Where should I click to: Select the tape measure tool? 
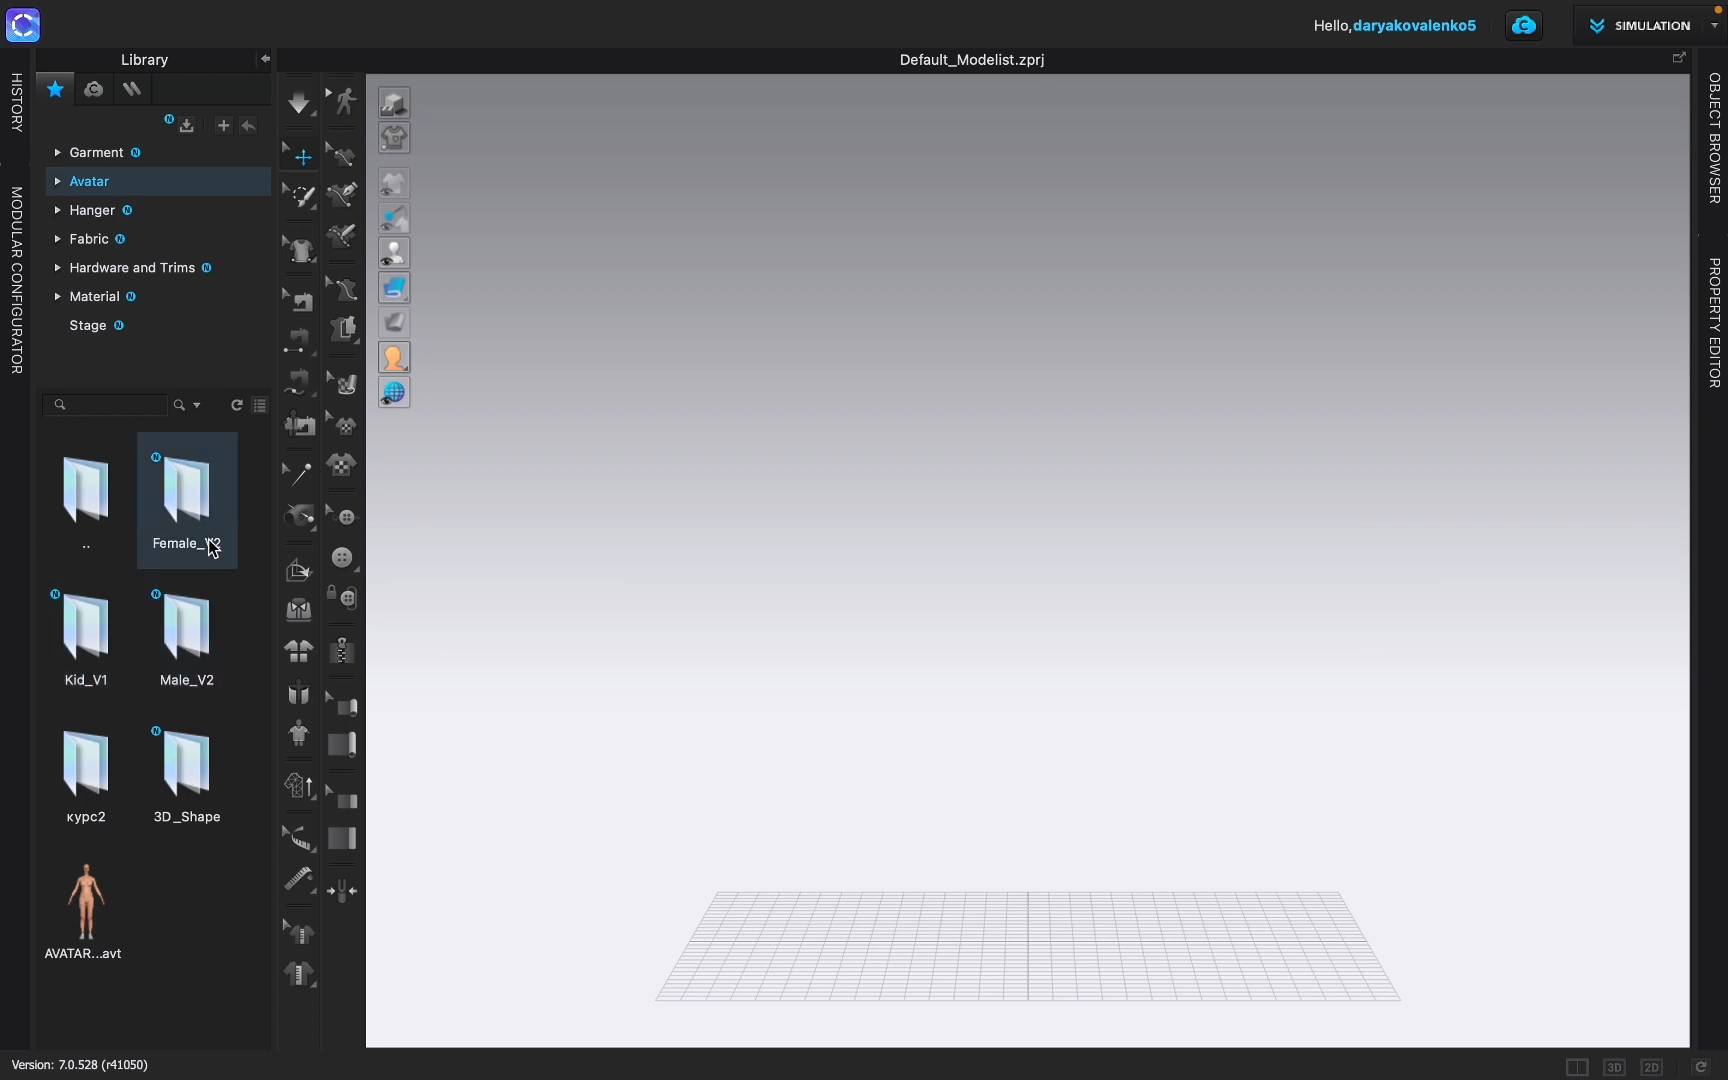coord(299,879)
